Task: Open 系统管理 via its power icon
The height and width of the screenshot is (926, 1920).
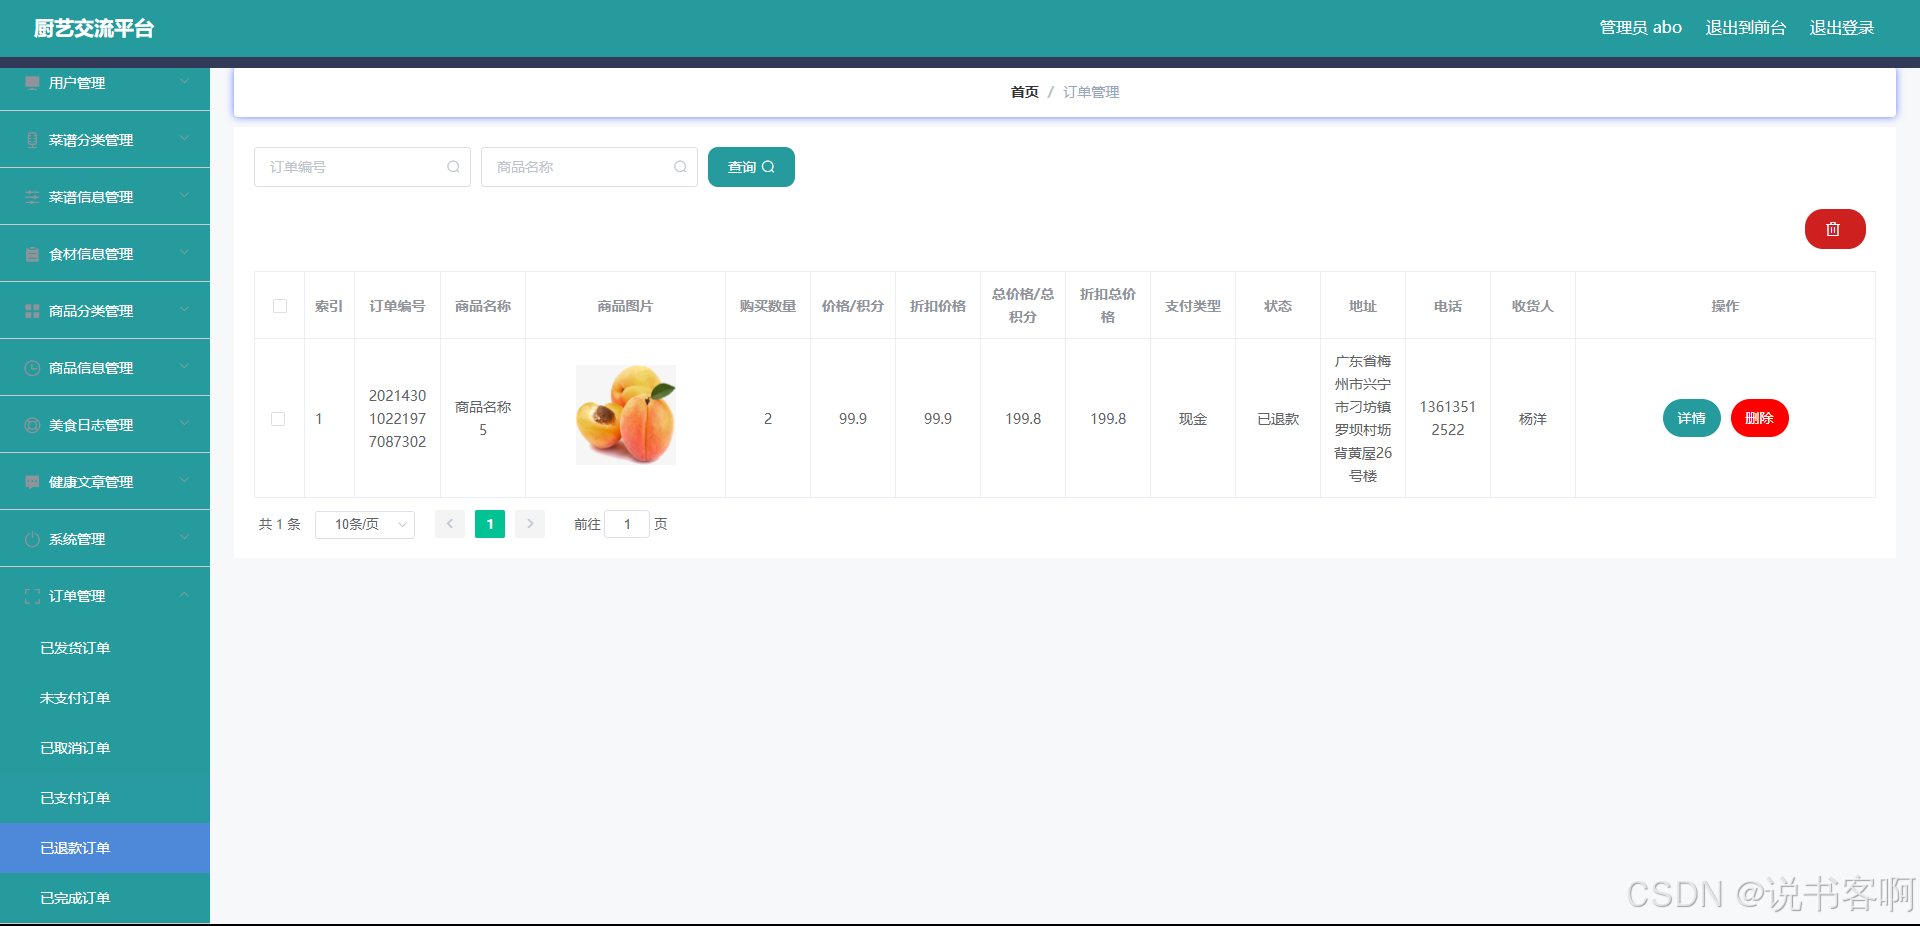Action: pos(31,538)
